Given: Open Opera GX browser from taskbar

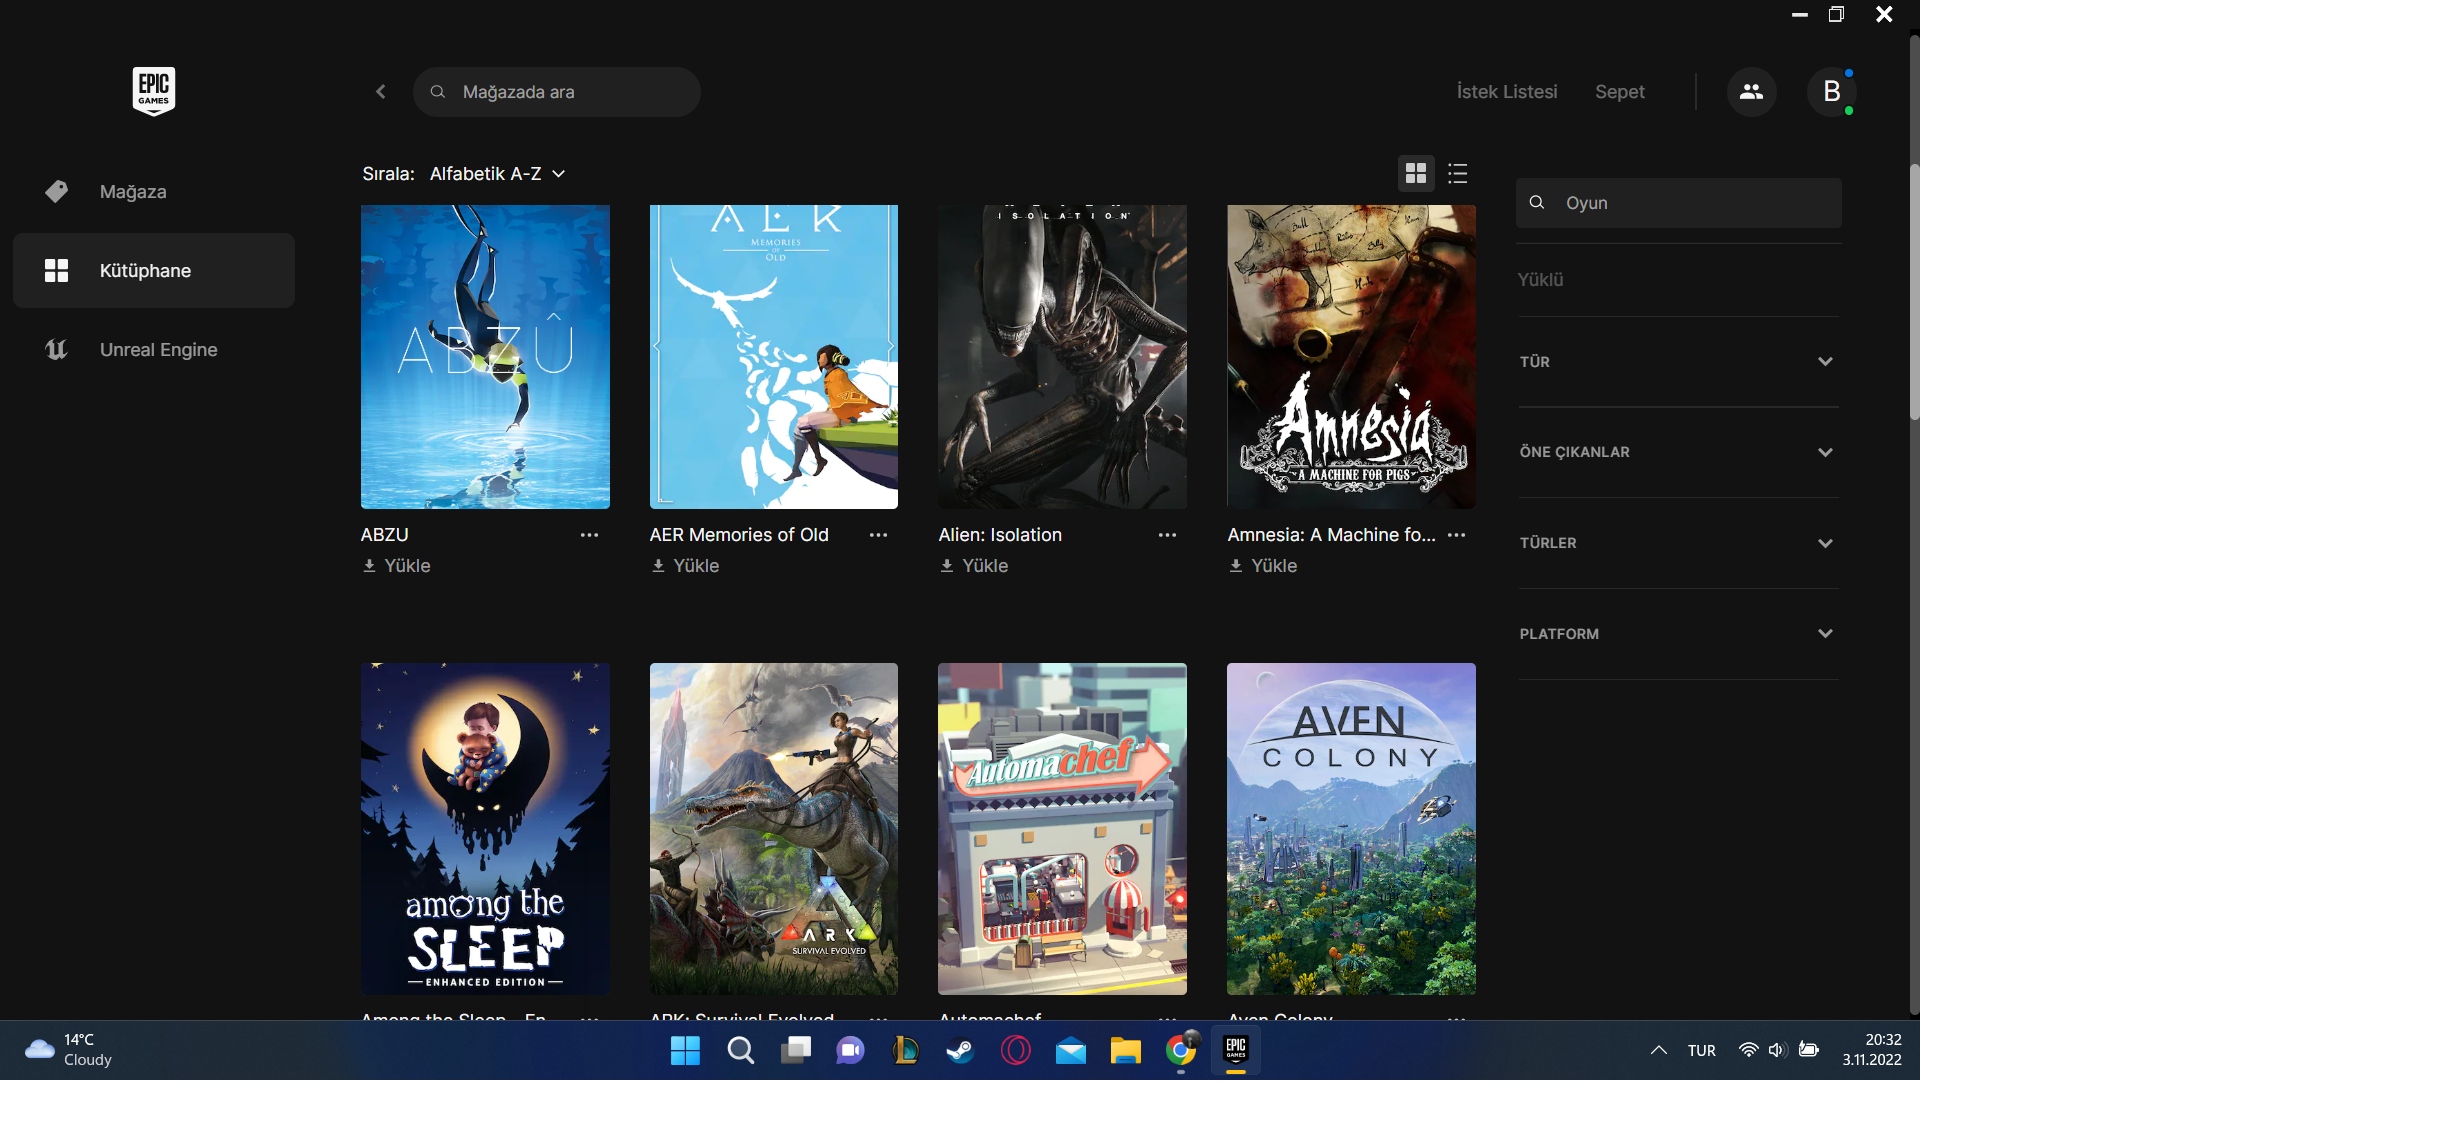Looking at the screenshot, I should [x=1016, y=1050].
